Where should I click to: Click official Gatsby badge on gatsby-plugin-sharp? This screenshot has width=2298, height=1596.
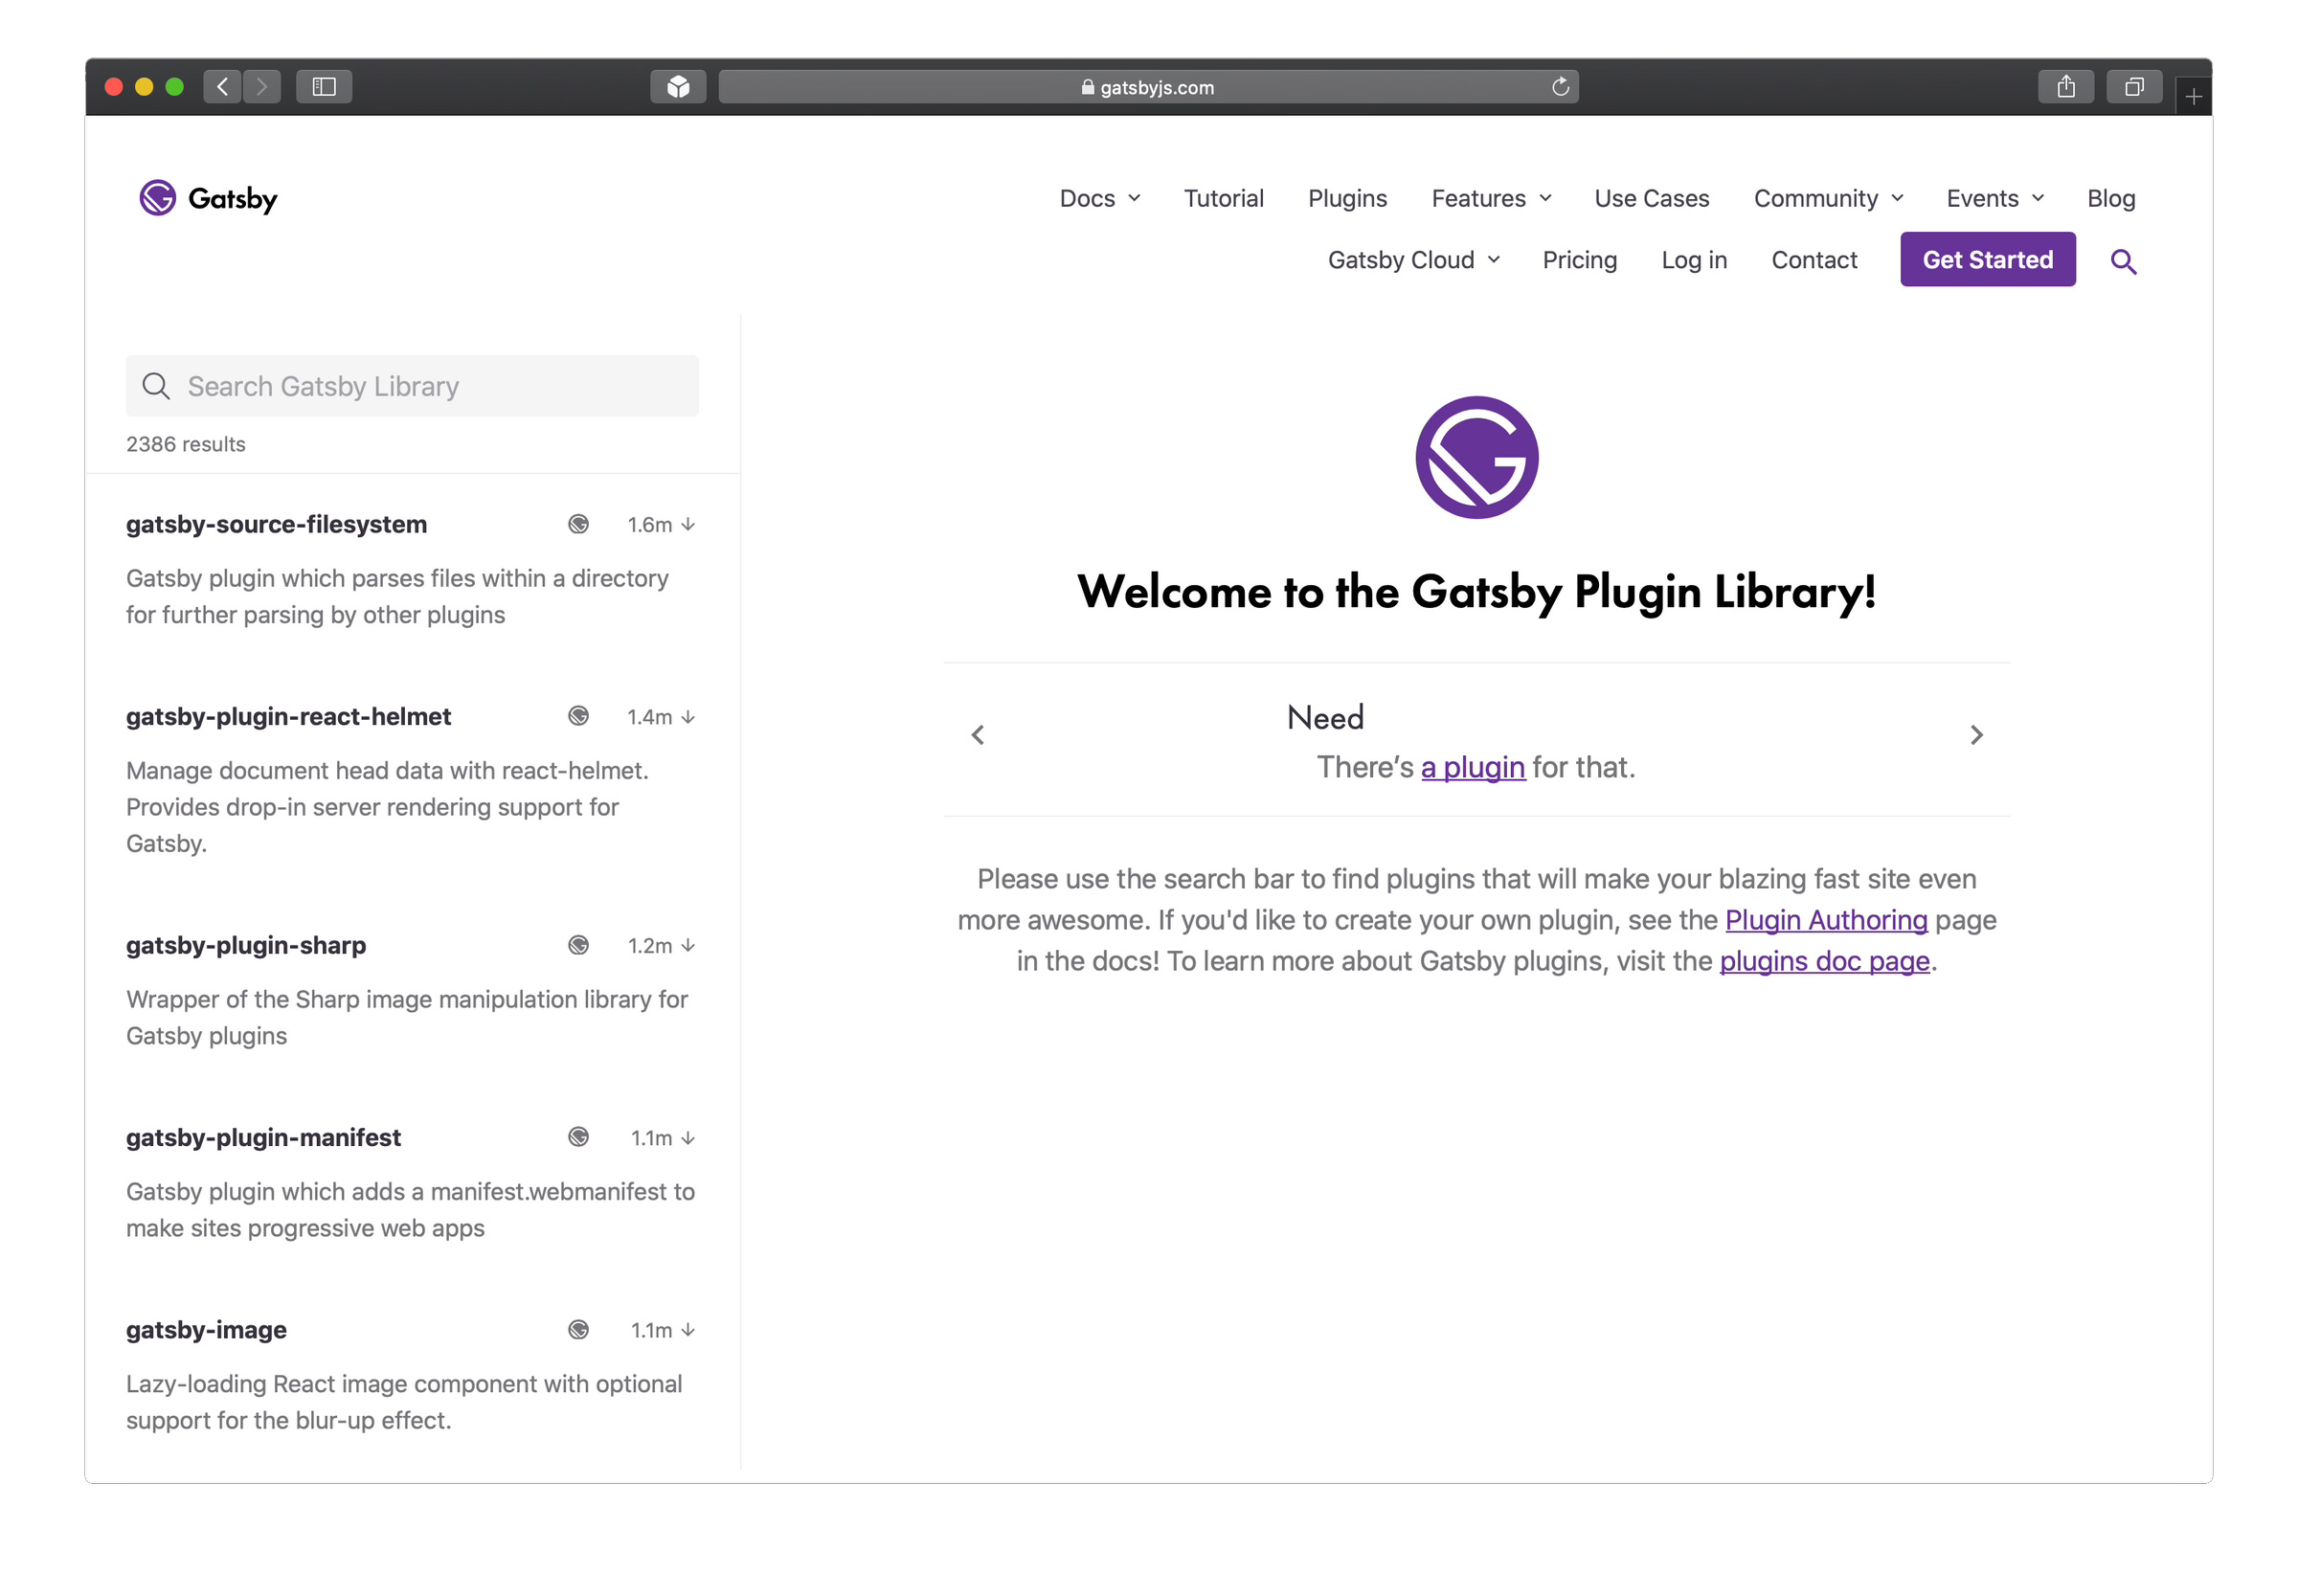(x=578, y=945)
